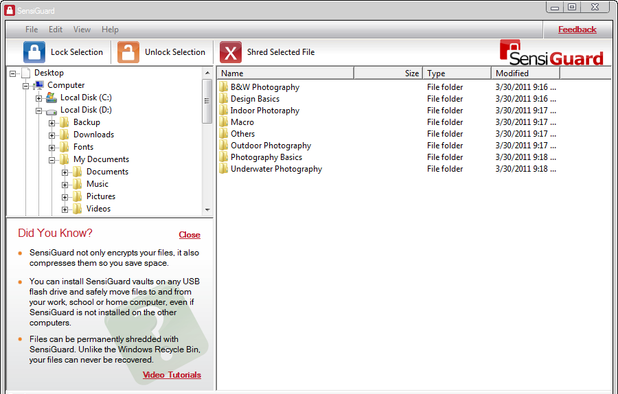
Task: Click the Backup folder icon in tree
Action: pyautogui.click(x=64, y=122)
